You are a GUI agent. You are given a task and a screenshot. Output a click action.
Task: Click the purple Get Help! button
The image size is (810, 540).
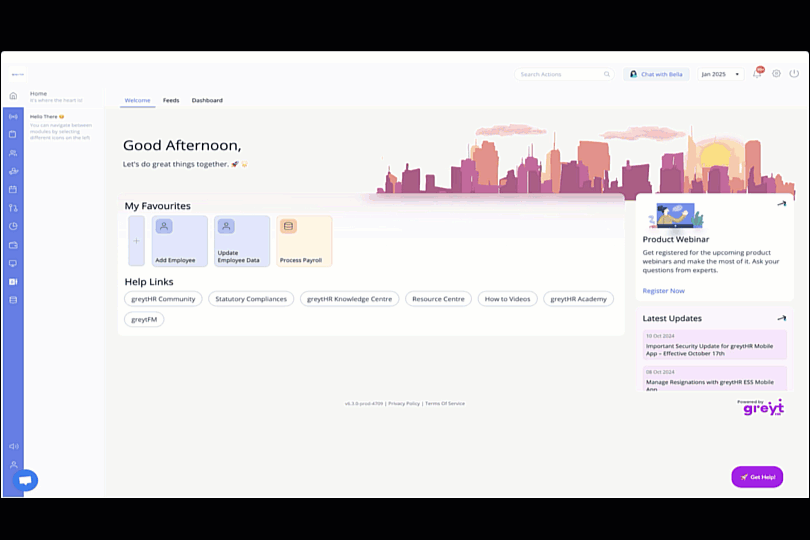(x=757, y=477)
